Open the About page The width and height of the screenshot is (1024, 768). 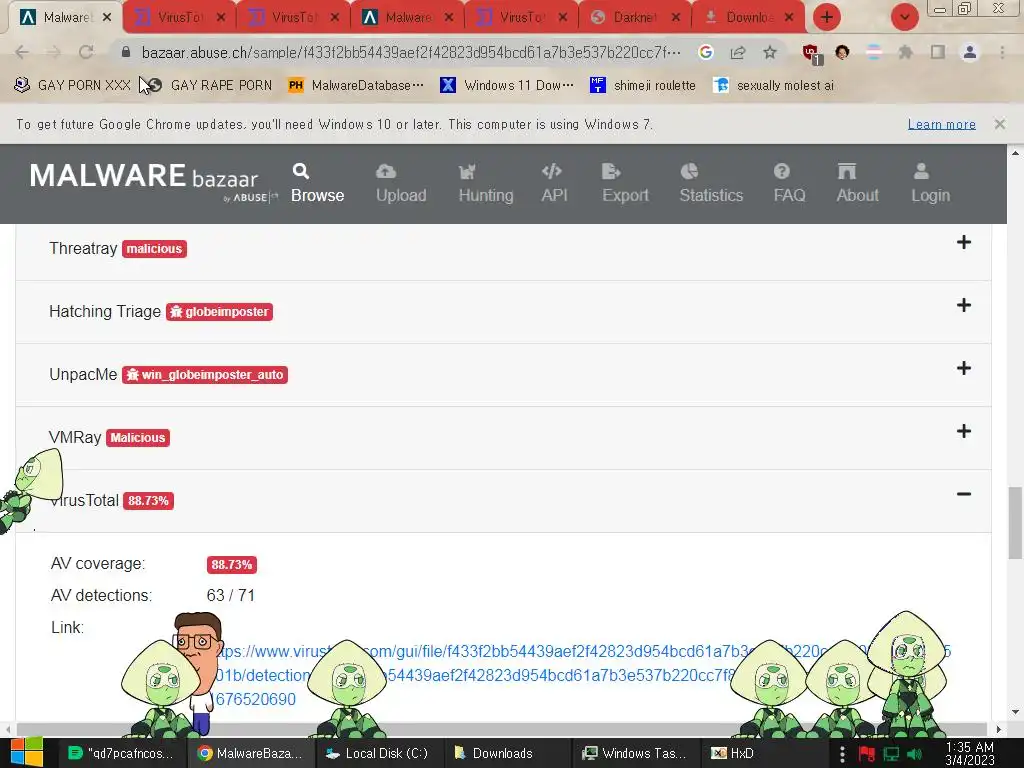tap(857, 184)
